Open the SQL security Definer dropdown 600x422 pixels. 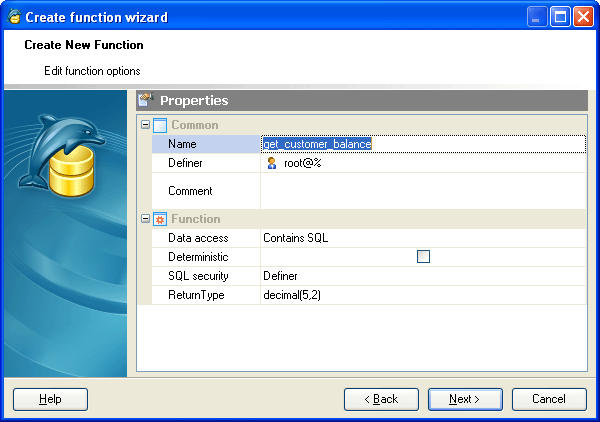coord(422,276)
